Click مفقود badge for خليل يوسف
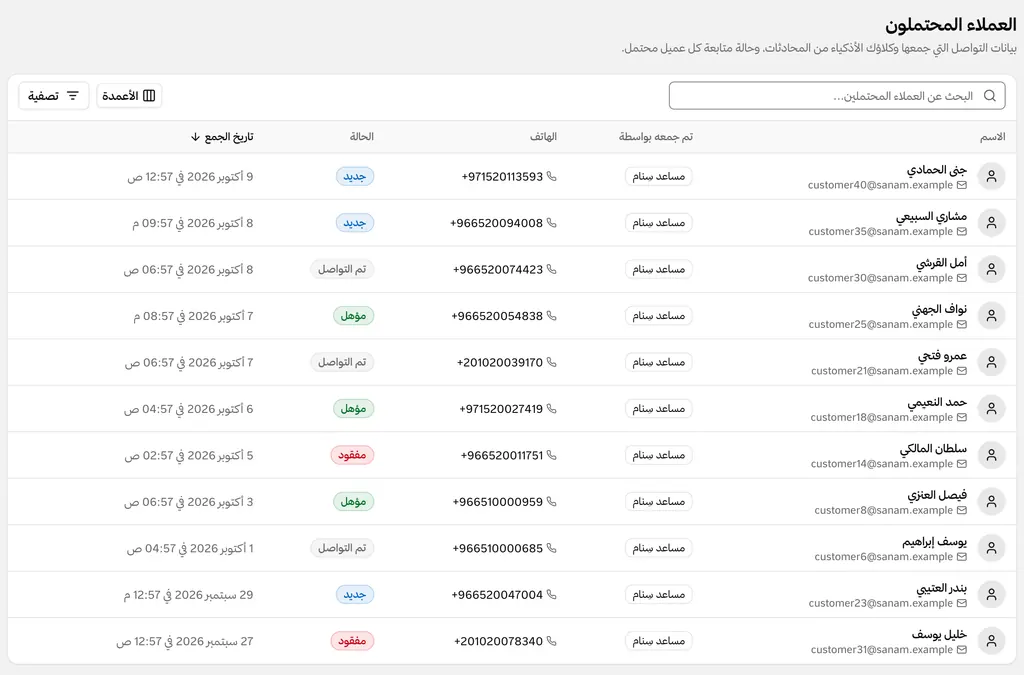The height and width of the screenshot is (675, 1024). (352, 641)
